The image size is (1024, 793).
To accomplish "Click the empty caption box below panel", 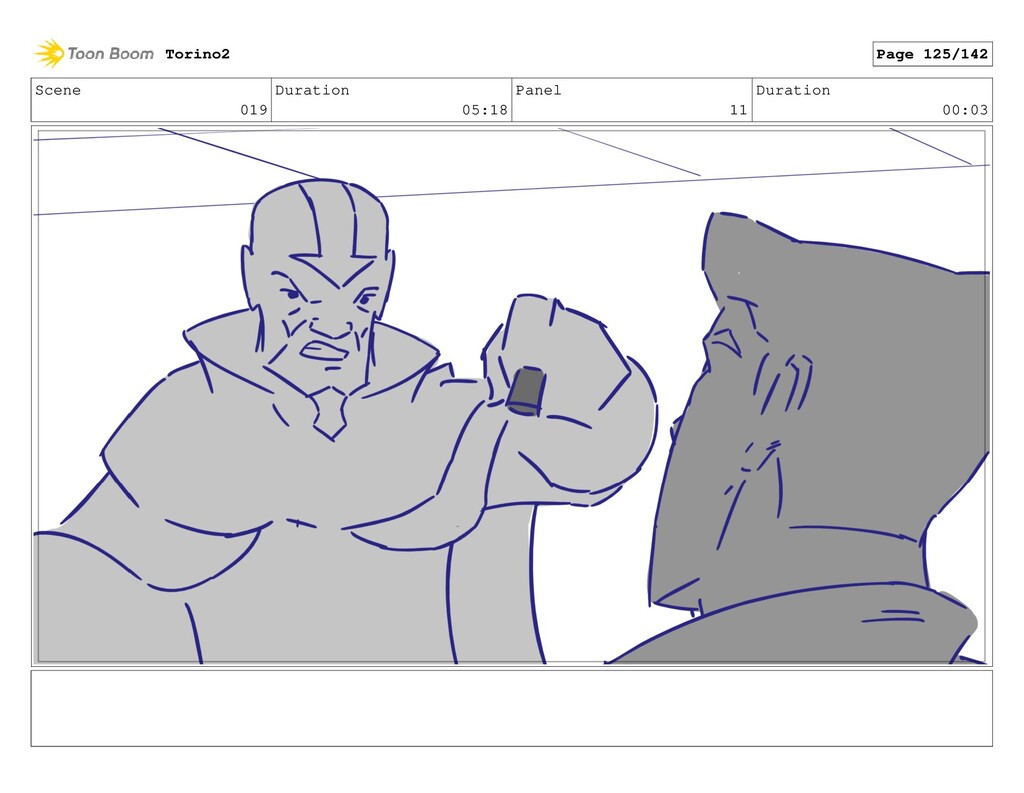I will pyautogui.click(x=511, y=708).
